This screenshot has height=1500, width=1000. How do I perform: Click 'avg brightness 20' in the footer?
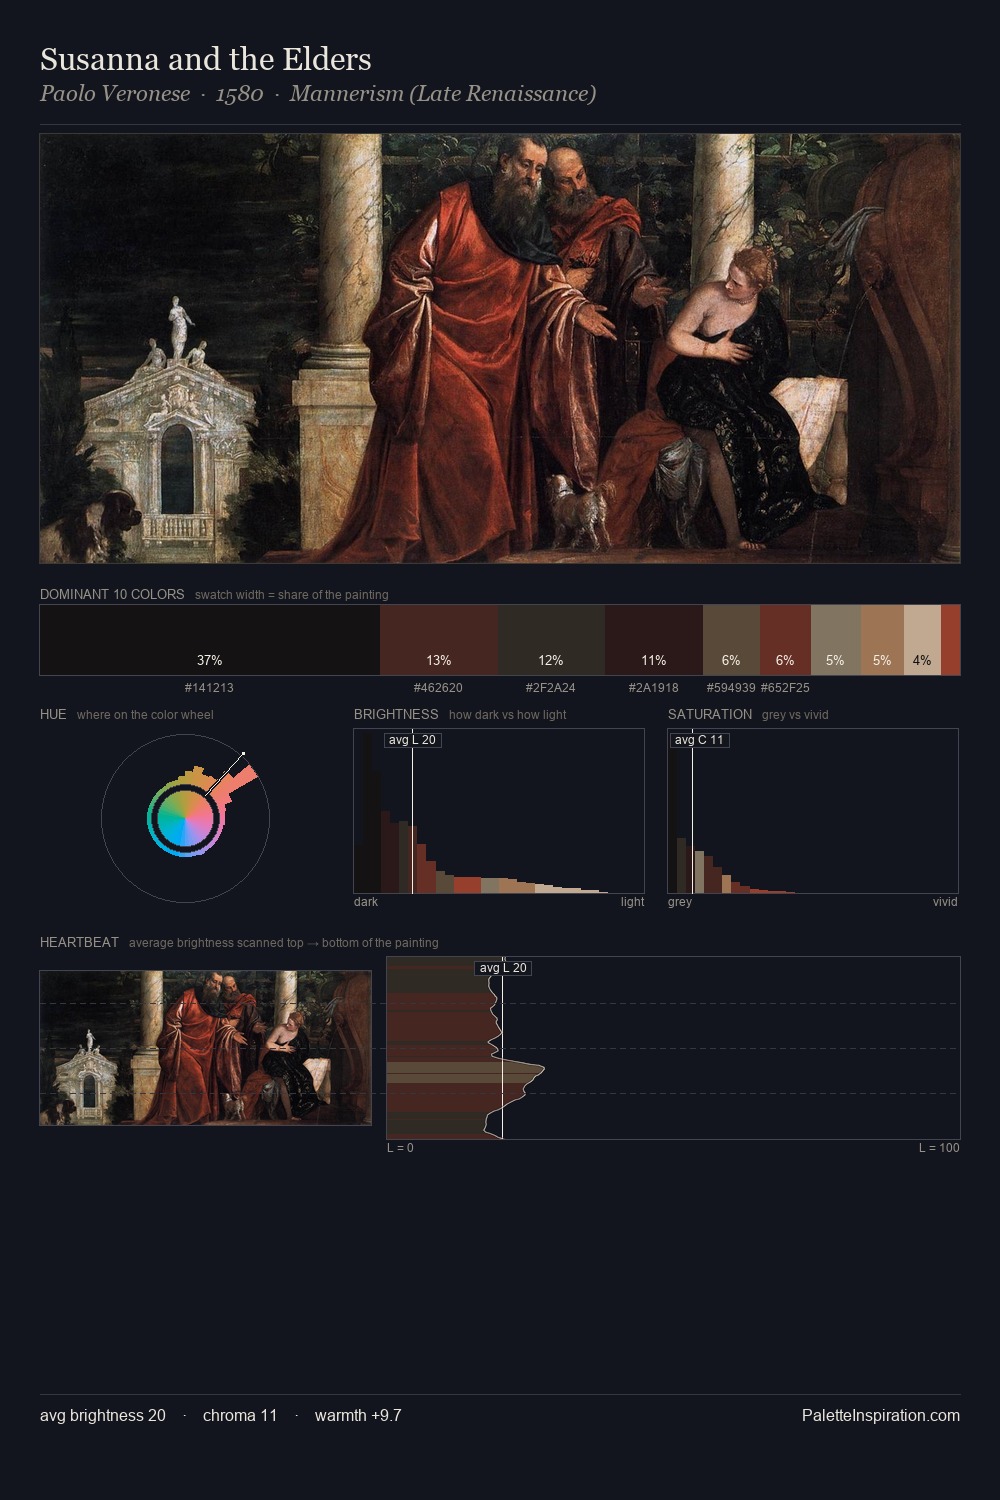103,1415
